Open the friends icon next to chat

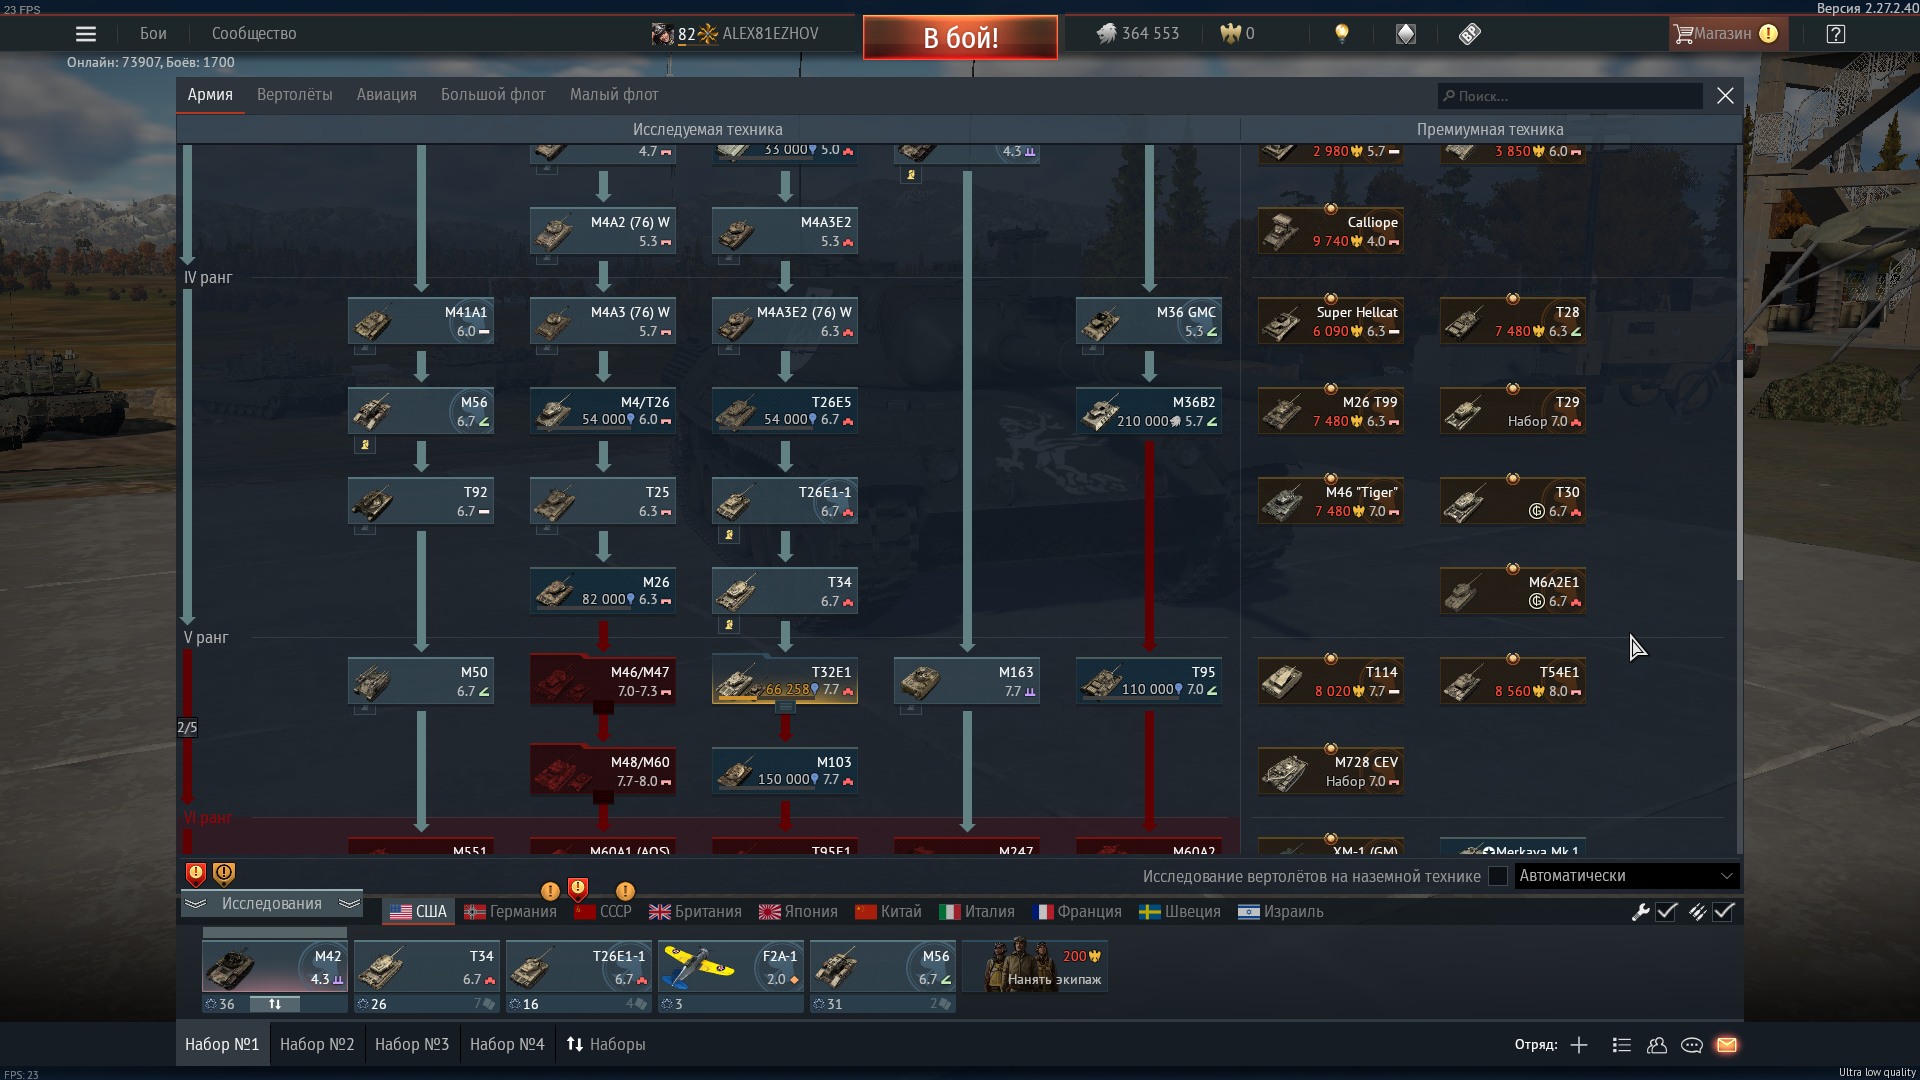[1657, 1045]
